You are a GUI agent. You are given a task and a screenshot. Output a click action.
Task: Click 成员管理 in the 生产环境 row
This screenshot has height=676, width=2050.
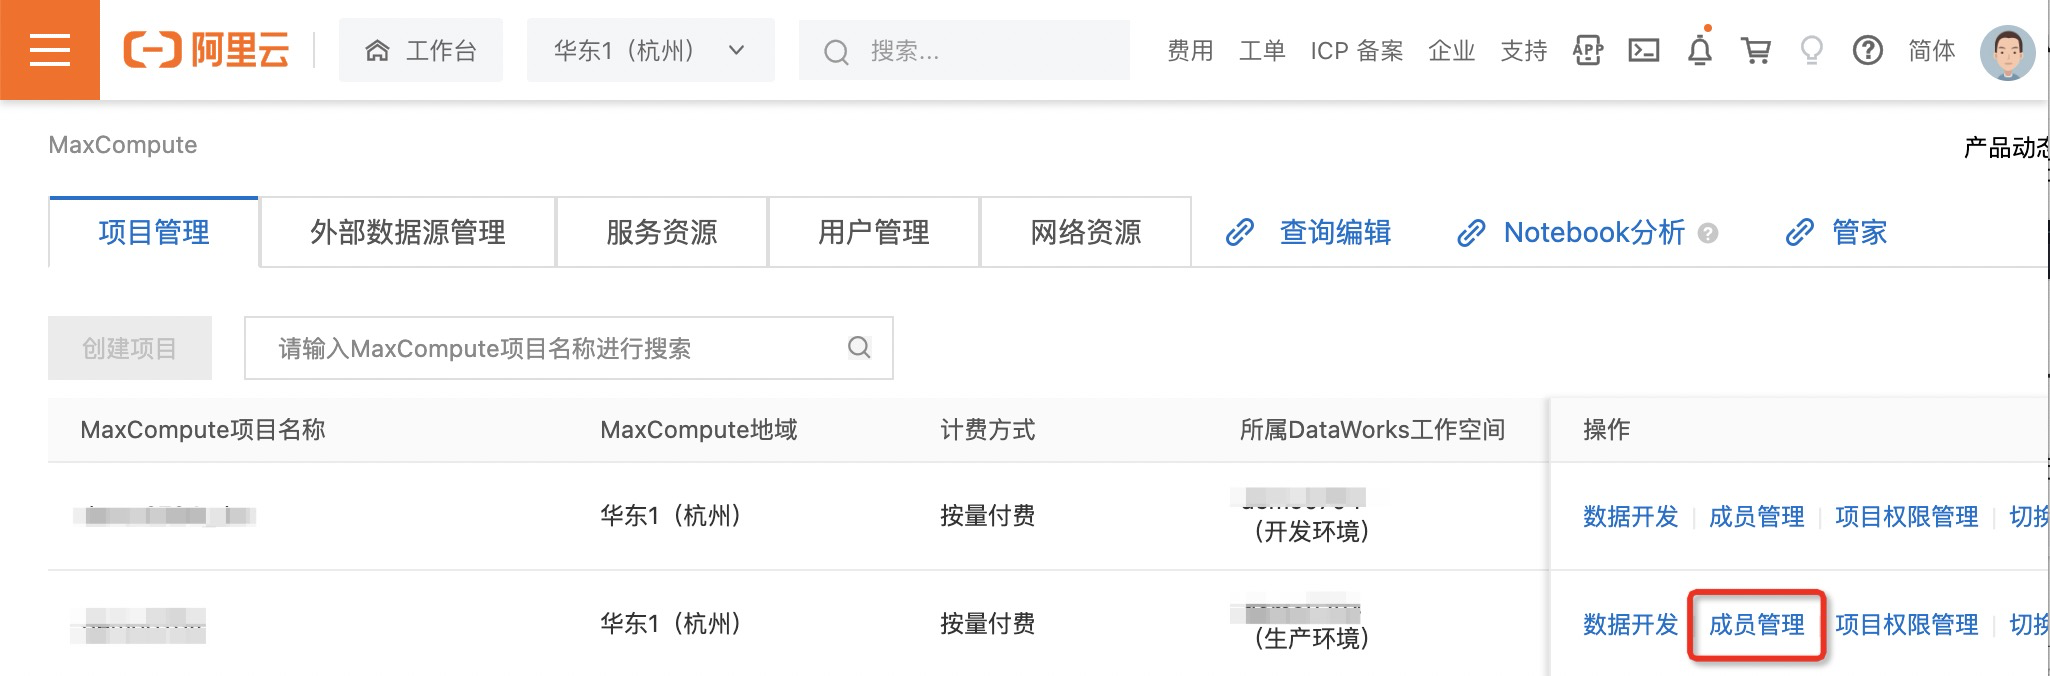pyautogui.click(x=1756, y=624)
